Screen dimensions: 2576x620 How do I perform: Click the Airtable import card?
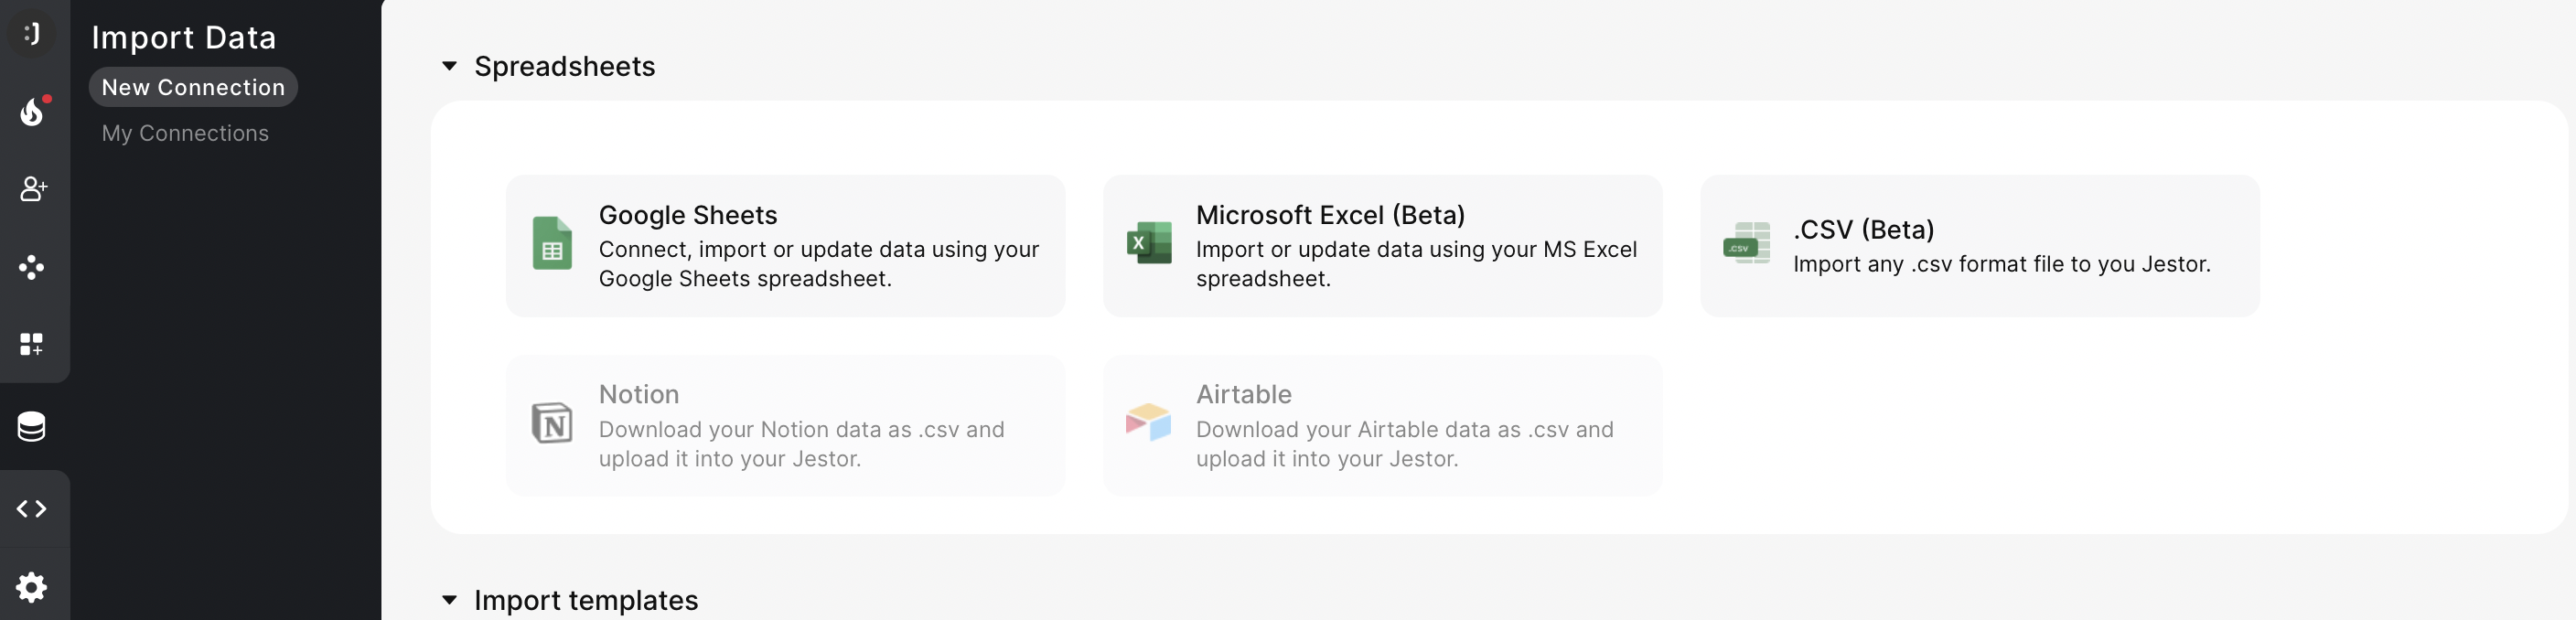[x=1382, y=425]
